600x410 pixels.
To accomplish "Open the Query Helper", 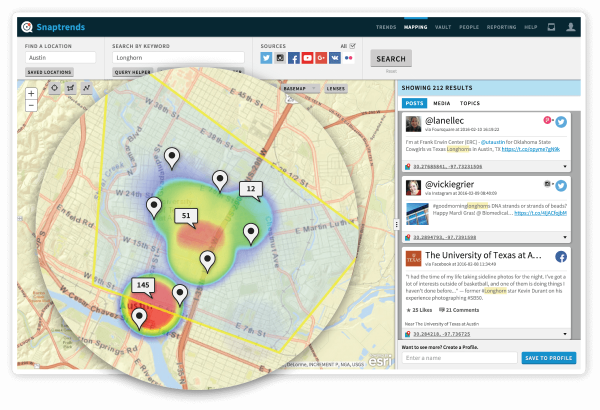I will click(x=133, y=72).
